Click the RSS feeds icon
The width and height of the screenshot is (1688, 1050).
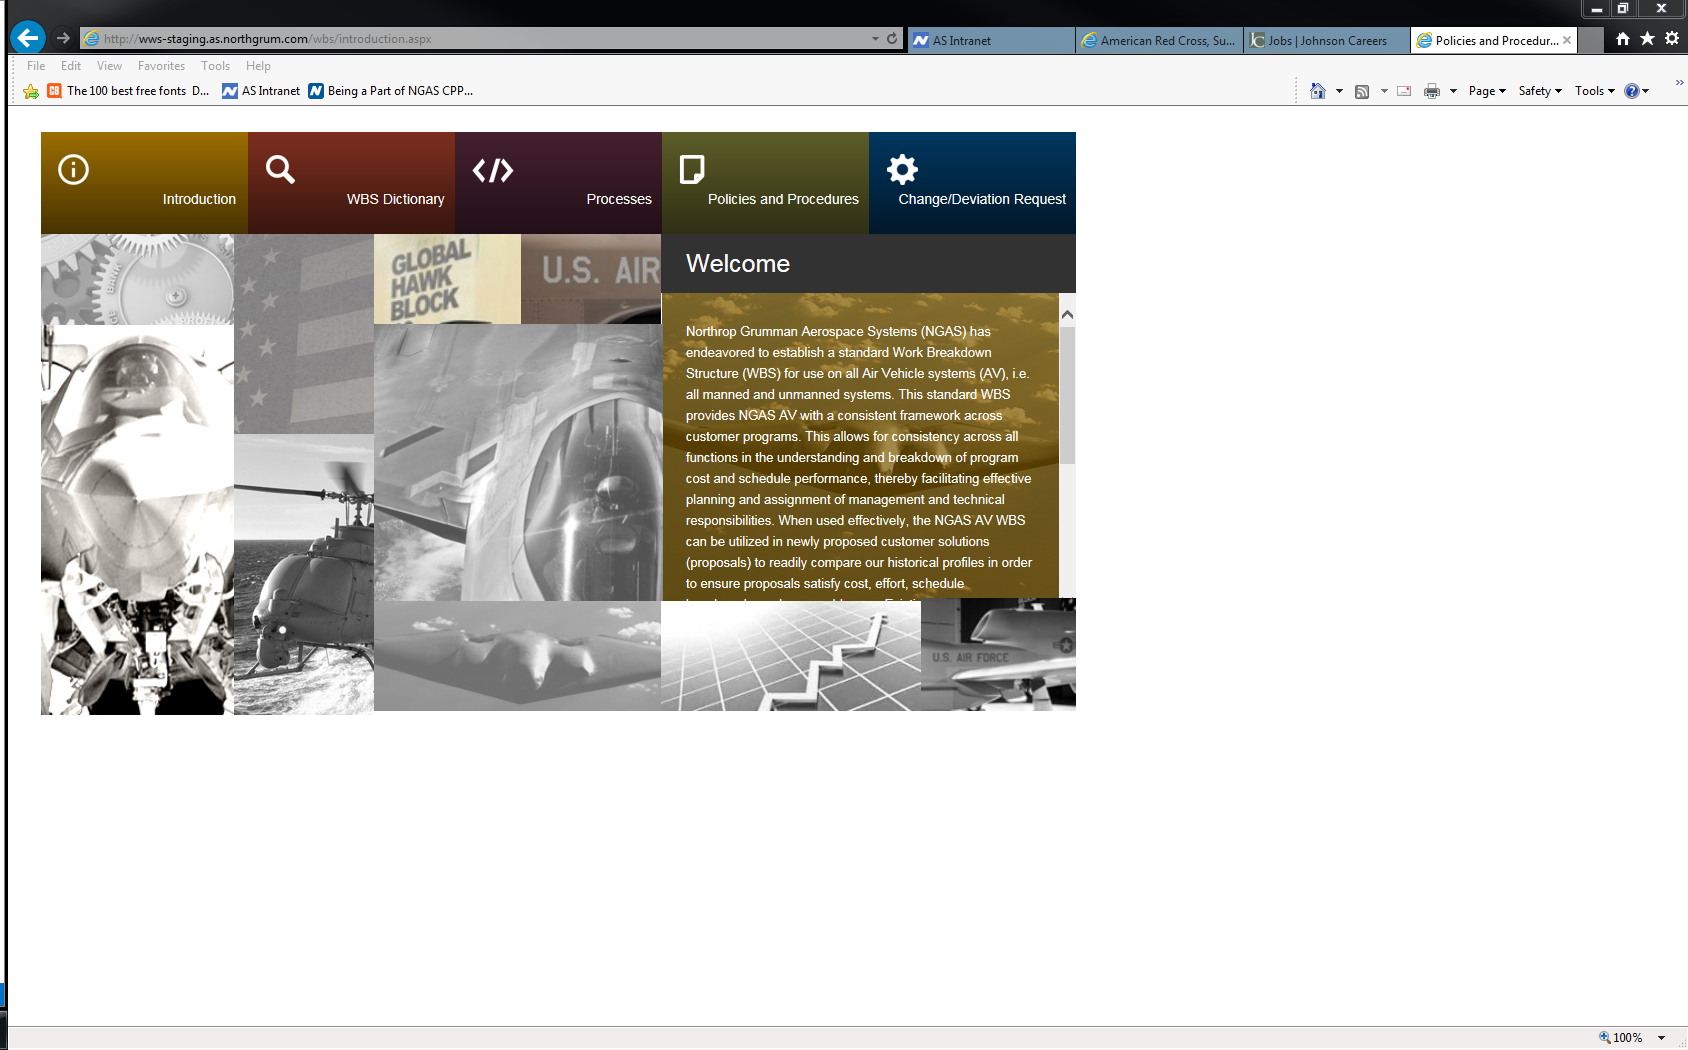tap(1361, 91)
